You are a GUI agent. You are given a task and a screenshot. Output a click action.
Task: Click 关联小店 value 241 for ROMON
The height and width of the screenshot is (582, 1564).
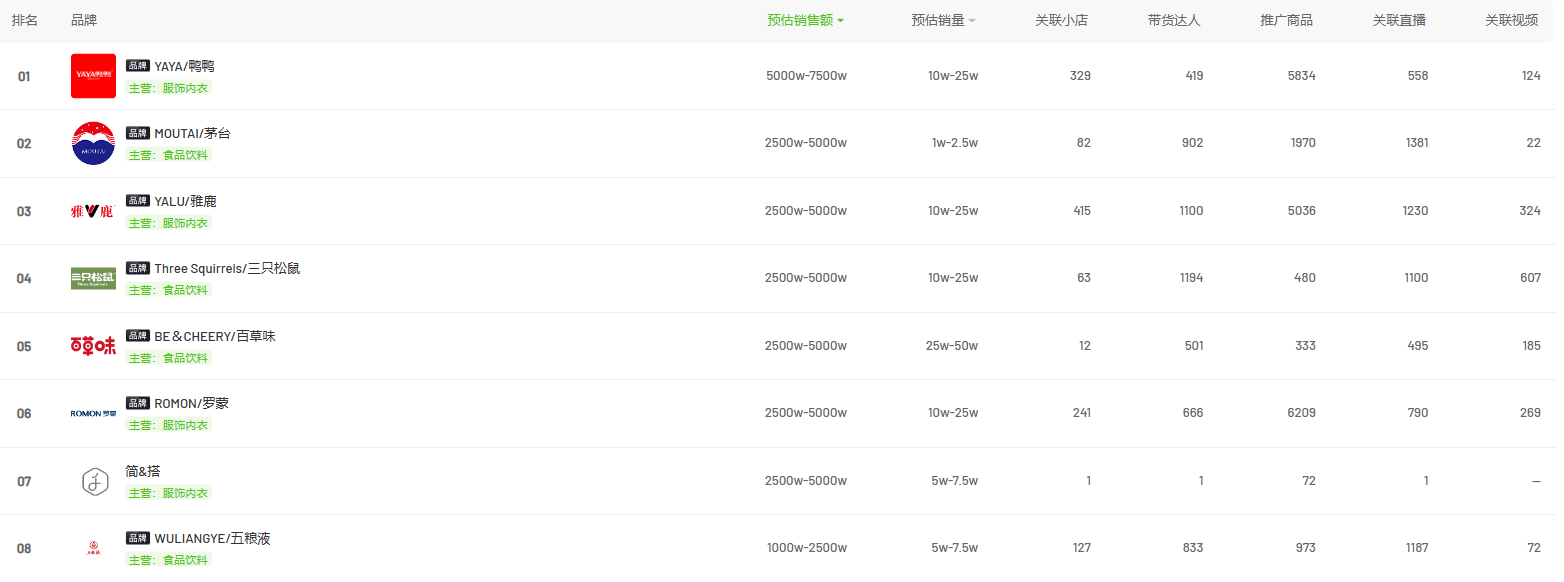point(1081,413)
